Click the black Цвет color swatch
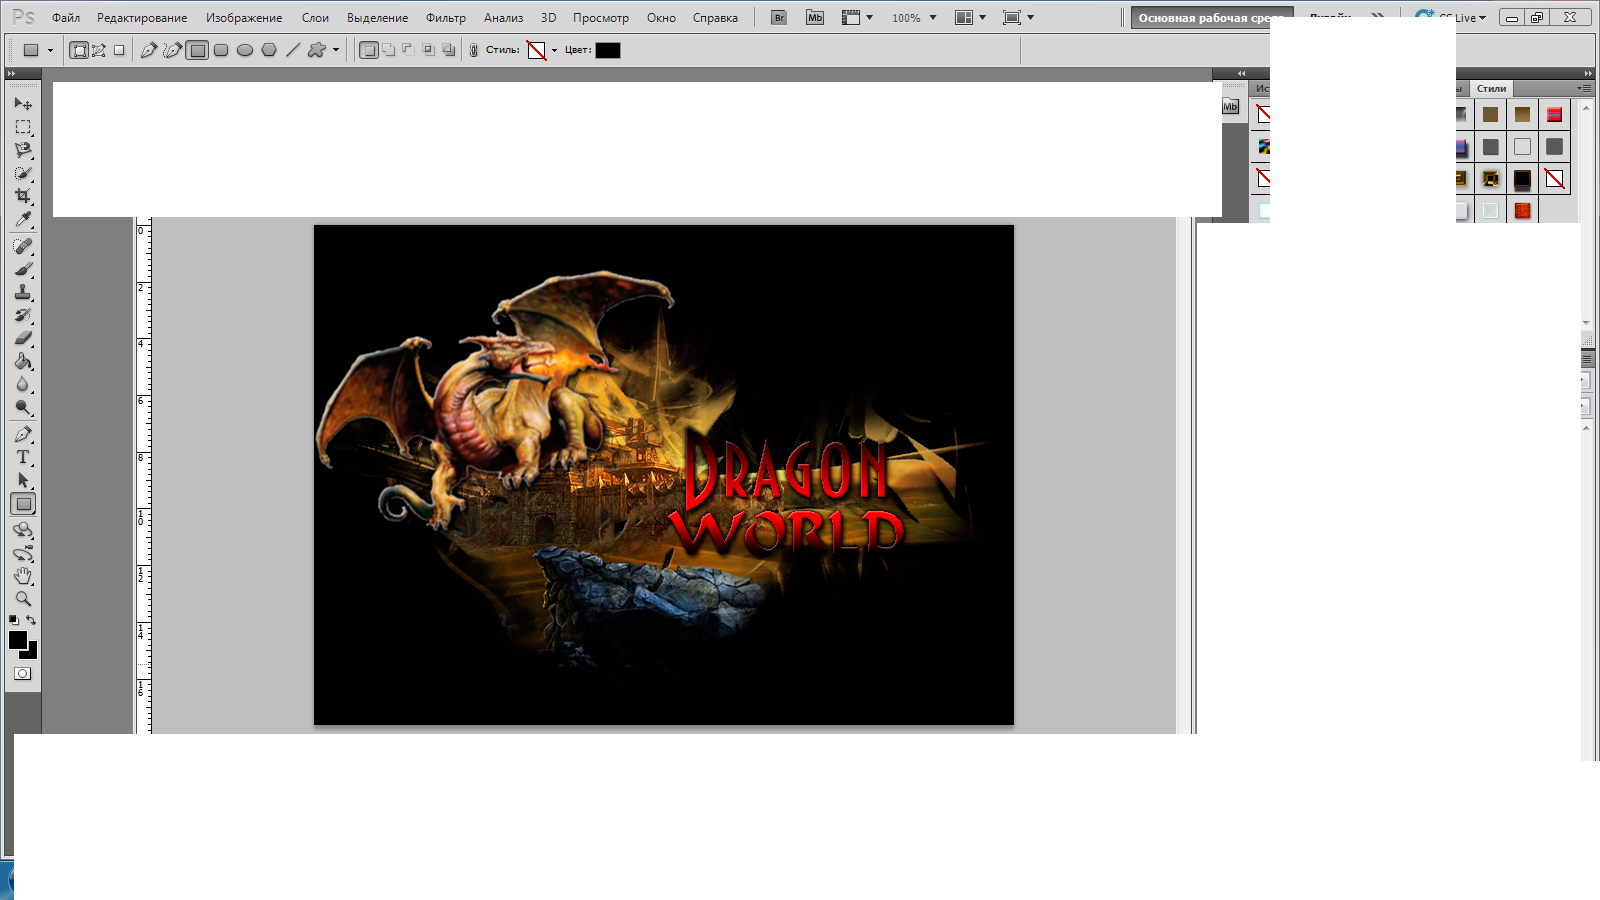1600x900 pixels. (607, 50)
